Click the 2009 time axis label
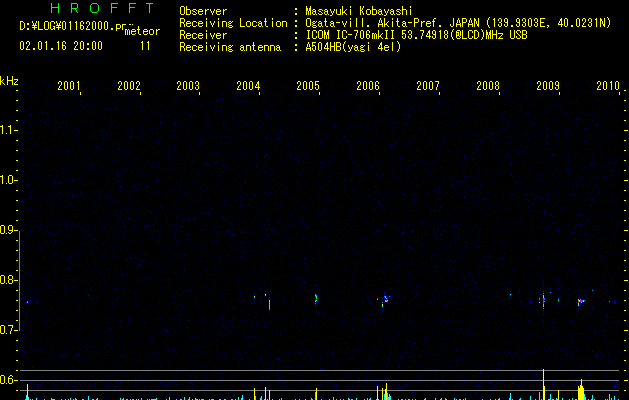 click(548, 85)
